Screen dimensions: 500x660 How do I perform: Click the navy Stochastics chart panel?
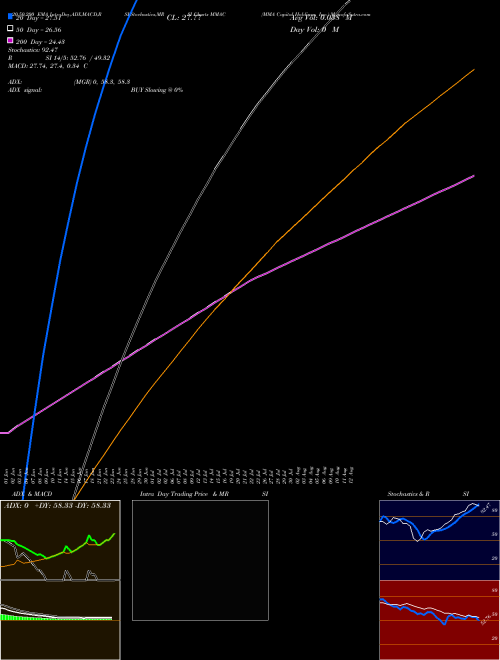point(439,540)
